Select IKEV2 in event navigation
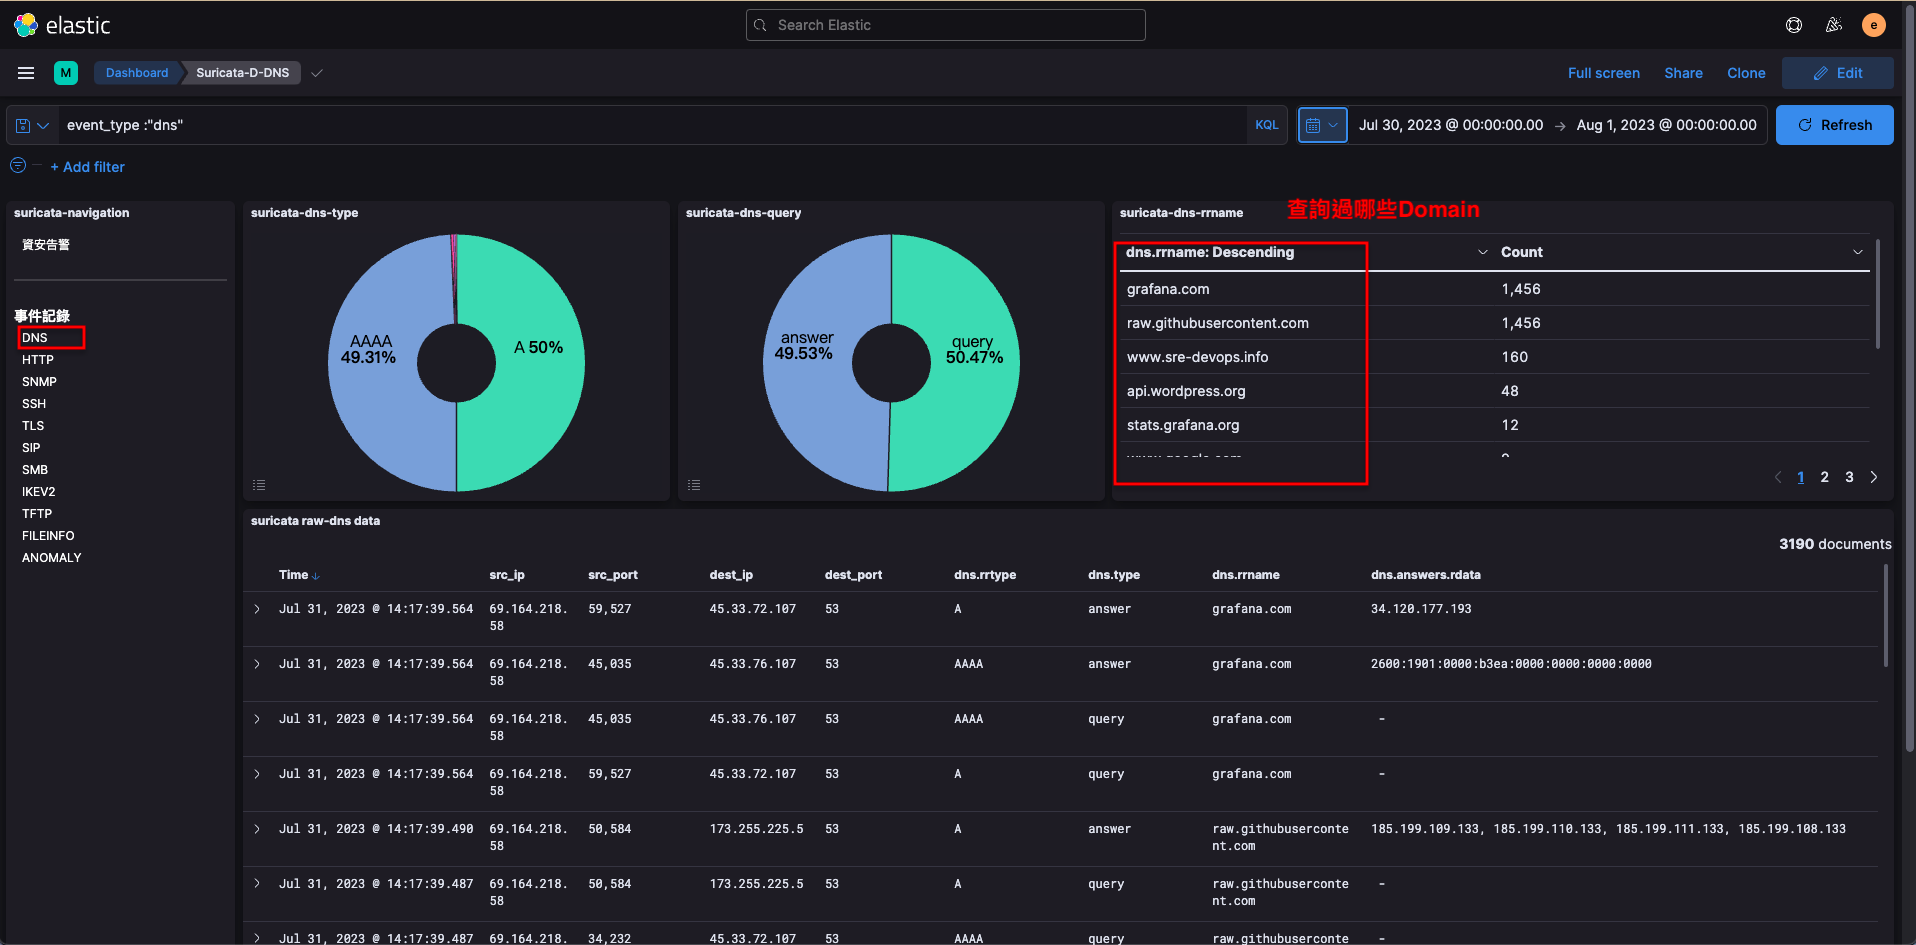1916x945 pixels. point(39,492)
